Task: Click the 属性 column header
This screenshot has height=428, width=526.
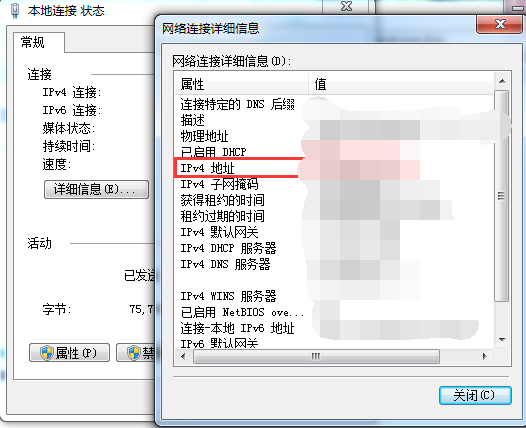Action: pyautogui.click(x=241, y=84)
